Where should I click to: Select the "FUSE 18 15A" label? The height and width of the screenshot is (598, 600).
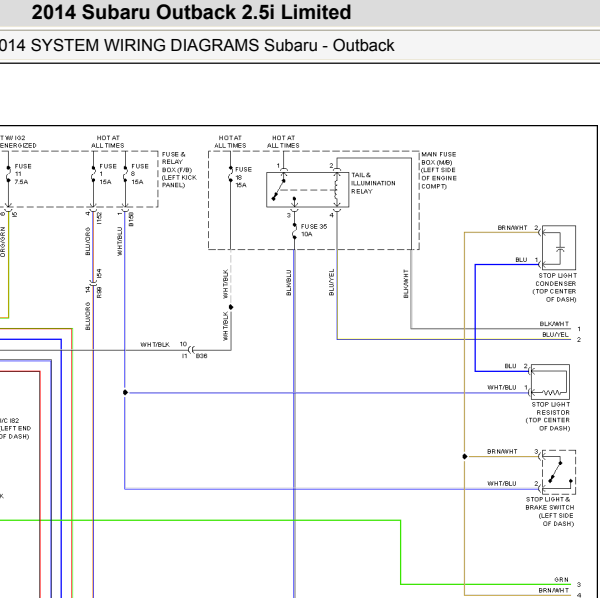243,177
